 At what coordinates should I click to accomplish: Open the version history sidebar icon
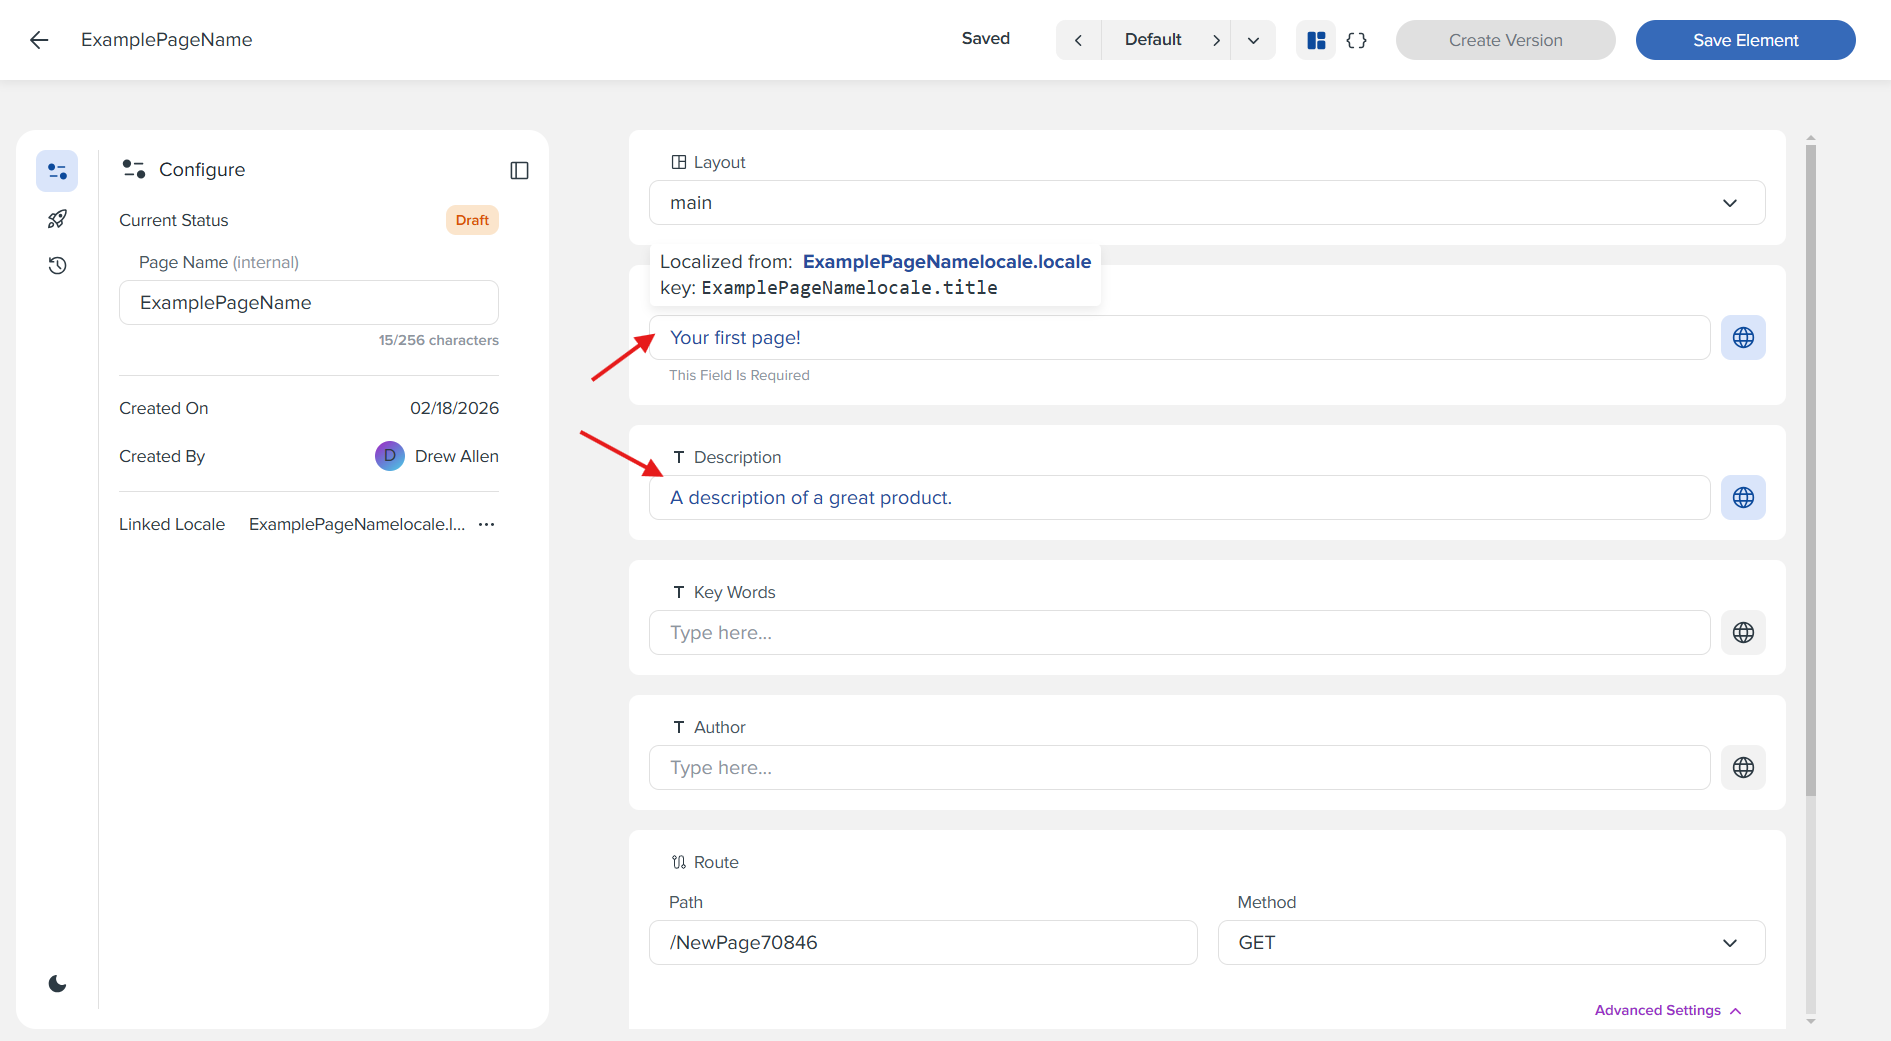coord(57,266)
